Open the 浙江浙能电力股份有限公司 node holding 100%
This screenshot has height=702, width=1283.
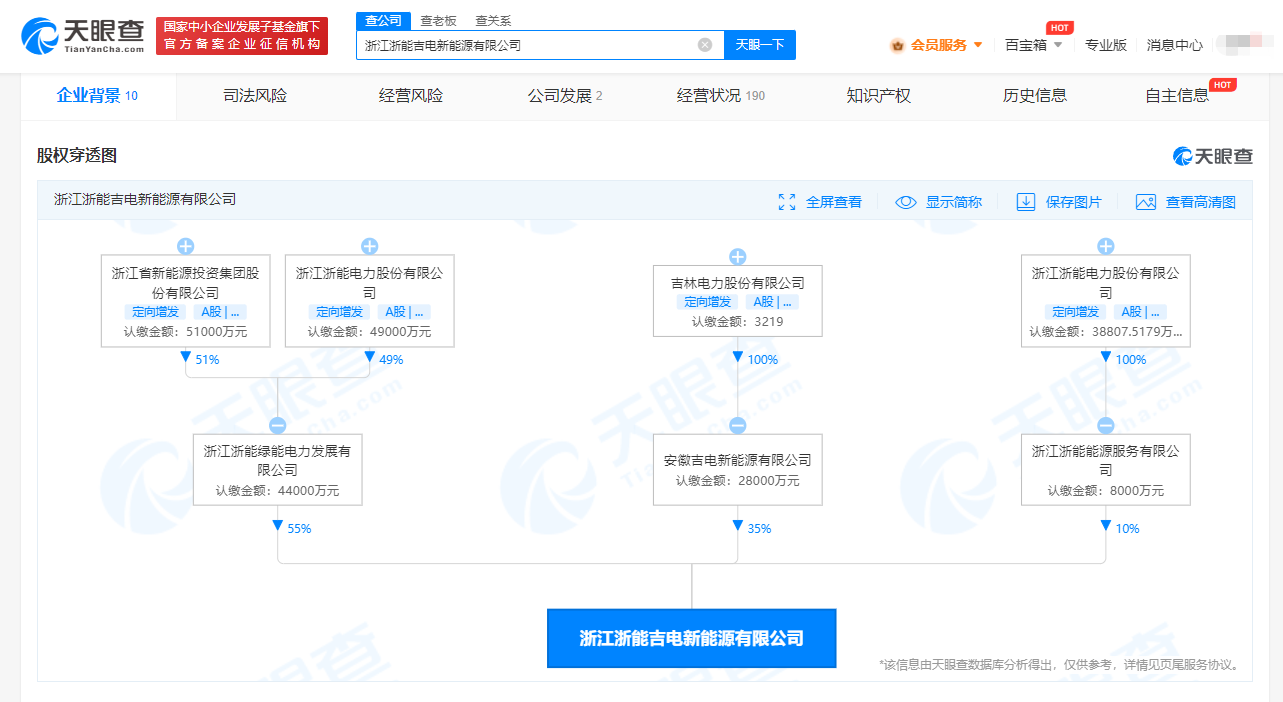(x=1105, y=301)
